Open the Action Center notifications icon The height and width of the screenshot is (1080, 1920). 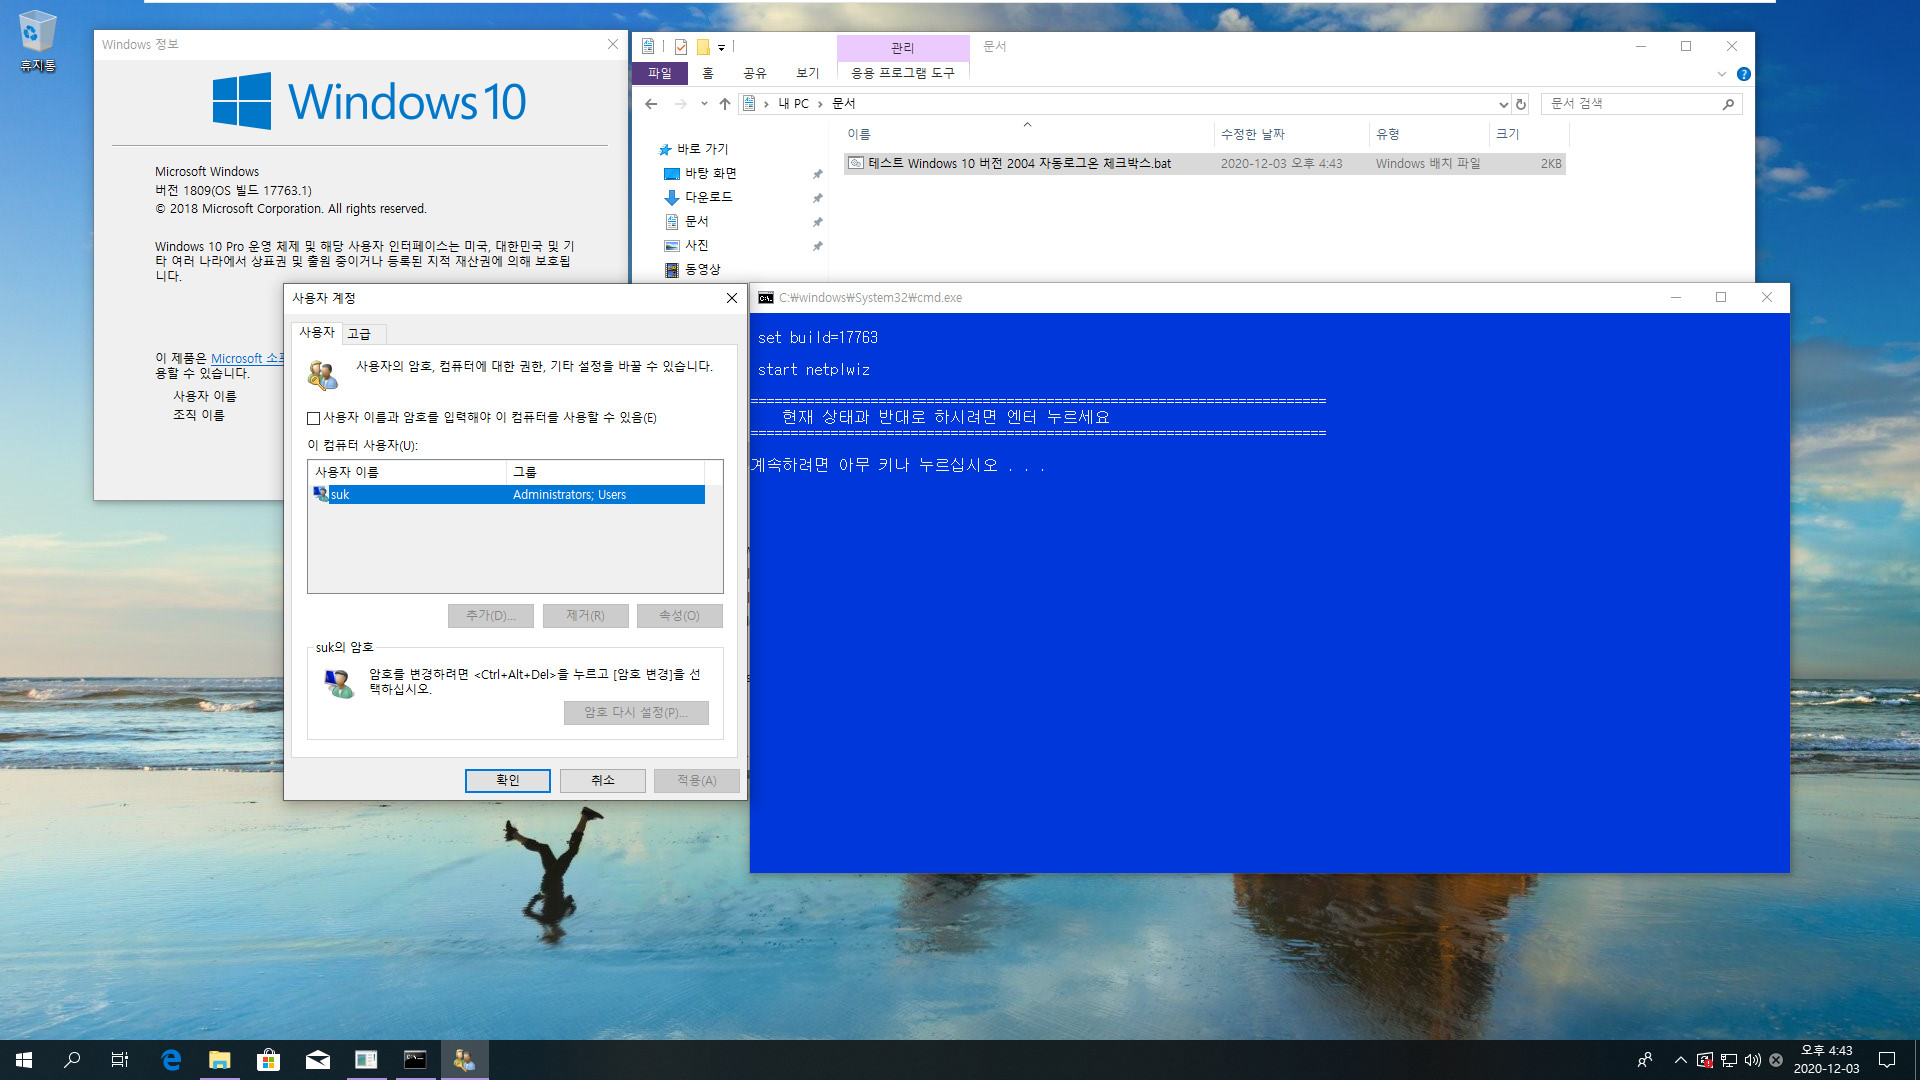1887,1060
